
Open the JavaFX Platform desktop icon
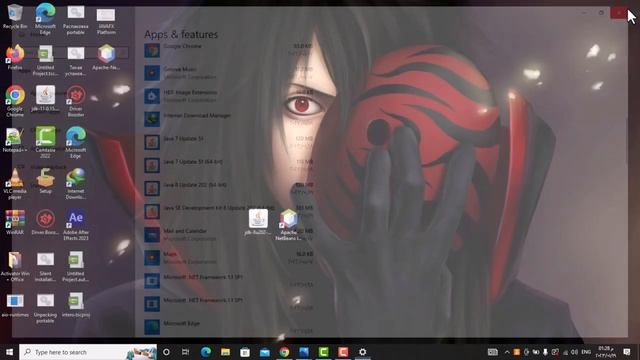(x=106, y=21)
